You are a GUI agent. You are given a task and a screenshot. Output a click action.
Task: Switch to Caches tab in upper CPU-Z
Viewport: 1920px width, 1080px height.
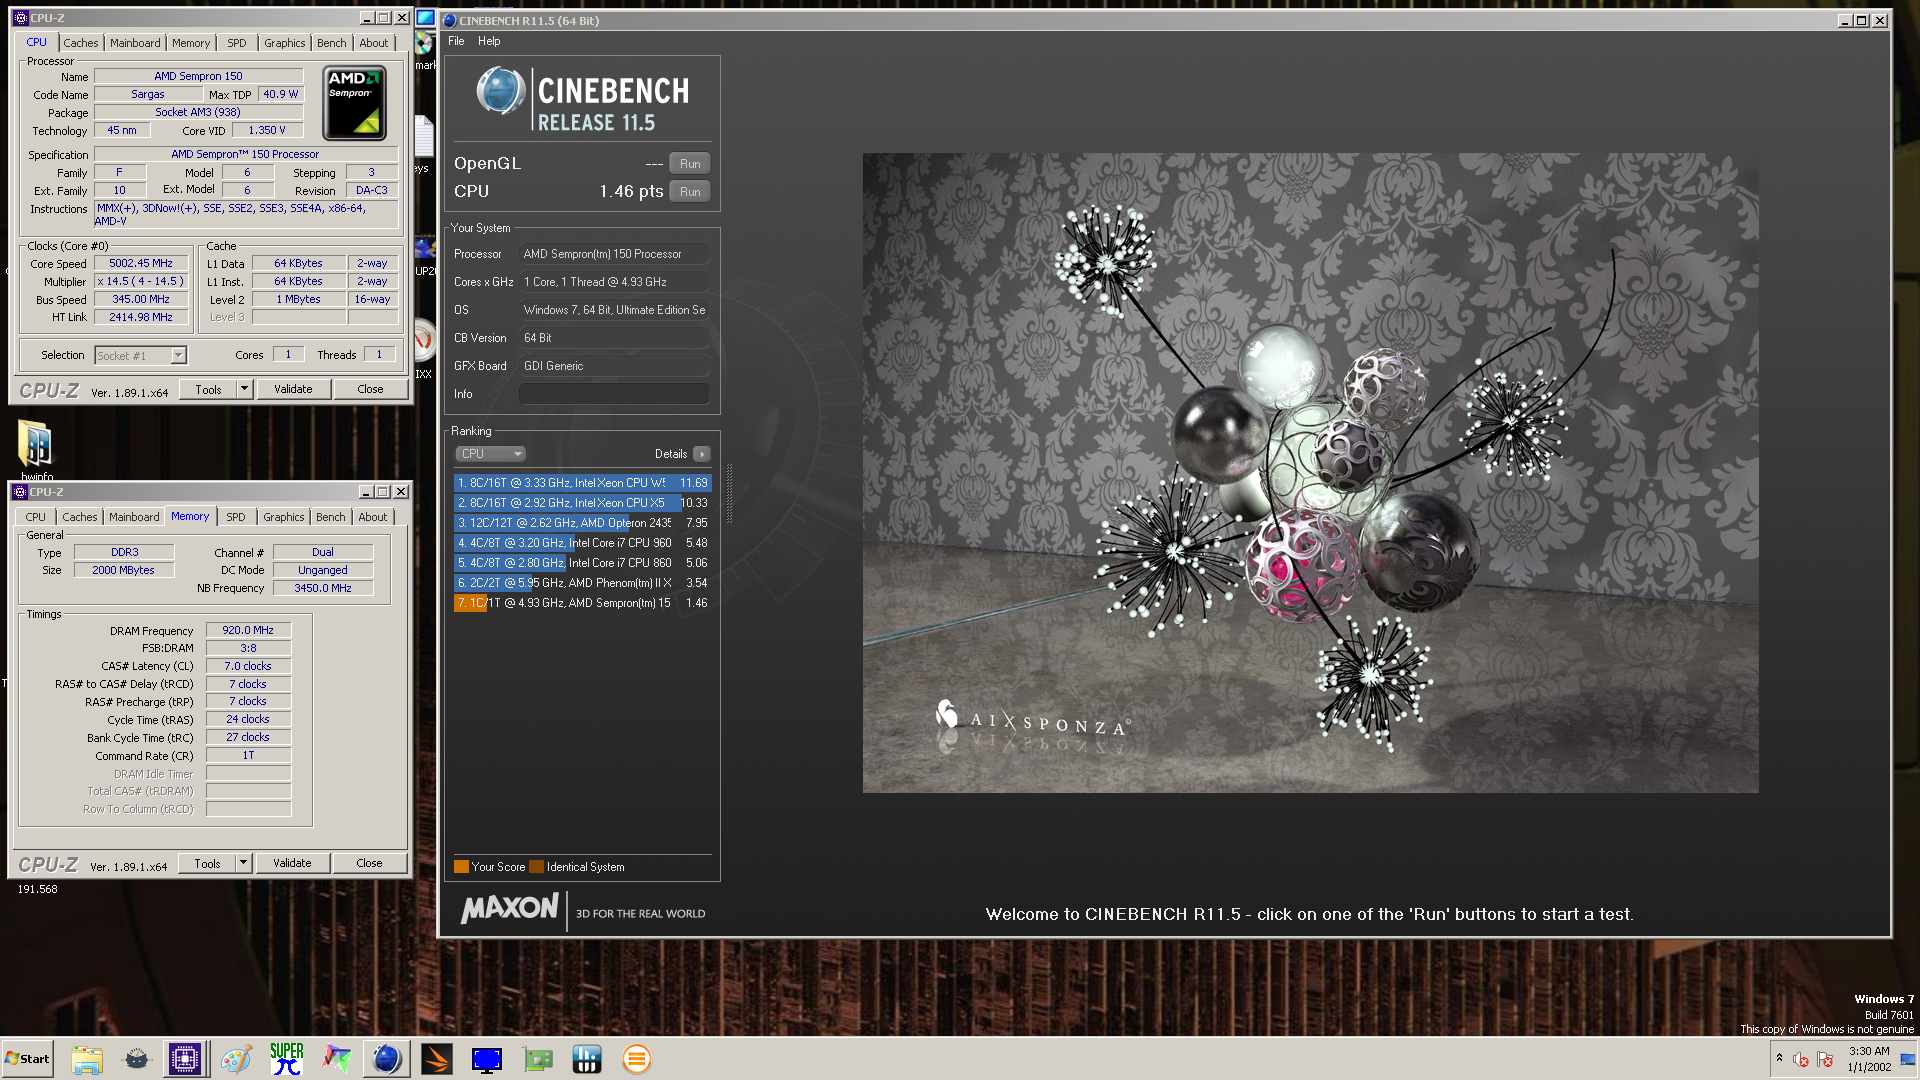pos(81,43)
